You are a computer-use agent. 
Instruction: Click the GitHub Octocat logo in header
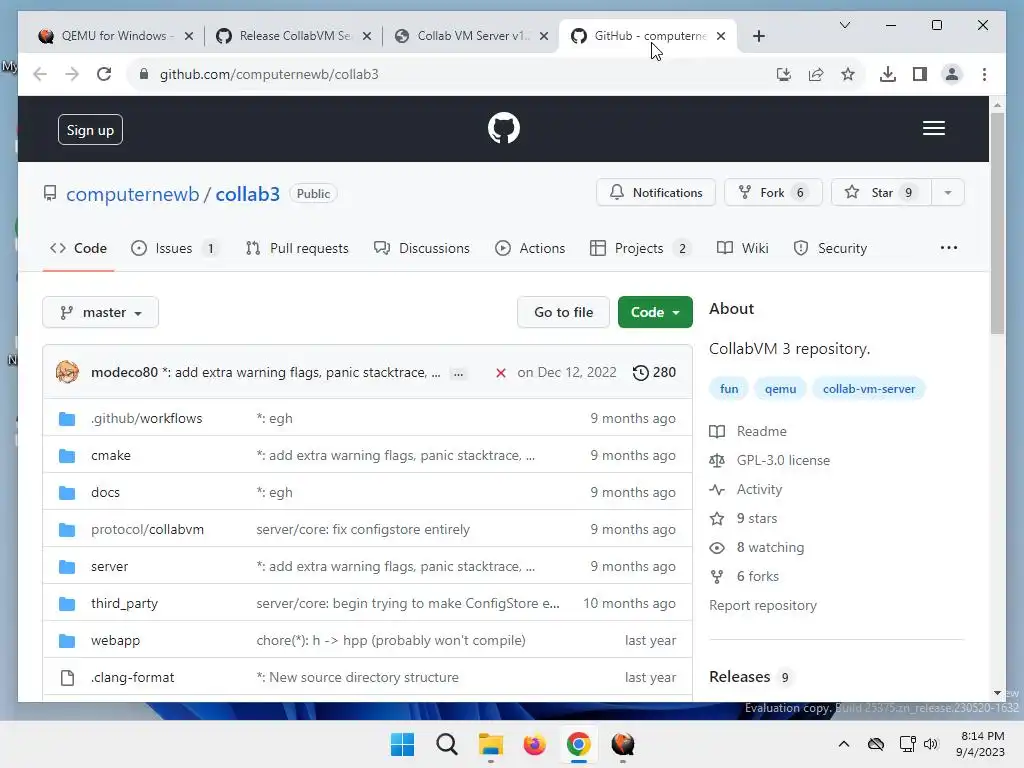click(x=504, y=128)
